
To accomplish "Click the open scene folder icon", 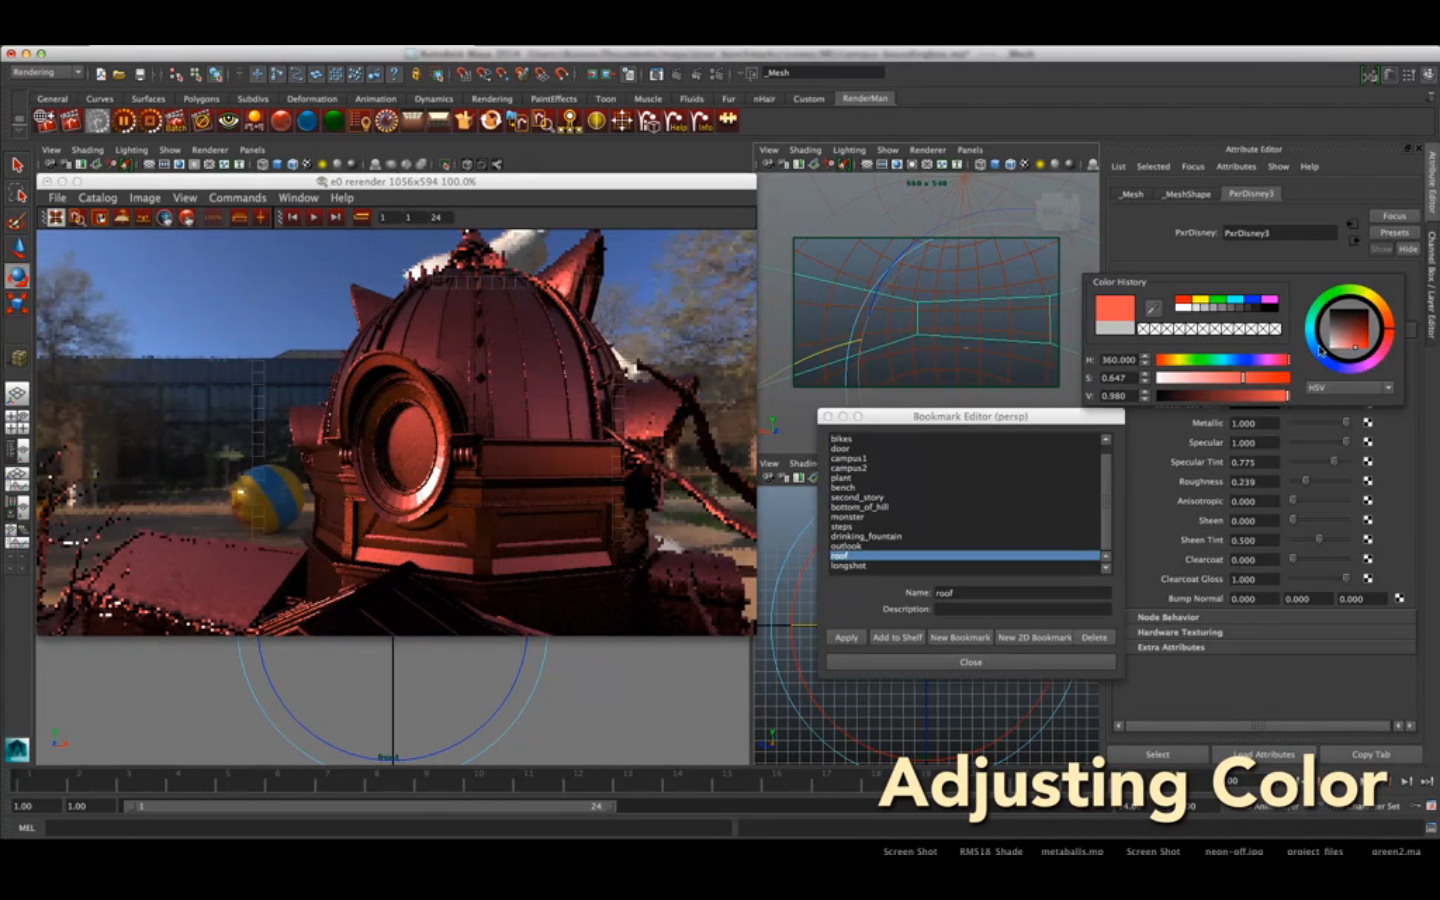I will pyautogui.click(x=119, y=74).
